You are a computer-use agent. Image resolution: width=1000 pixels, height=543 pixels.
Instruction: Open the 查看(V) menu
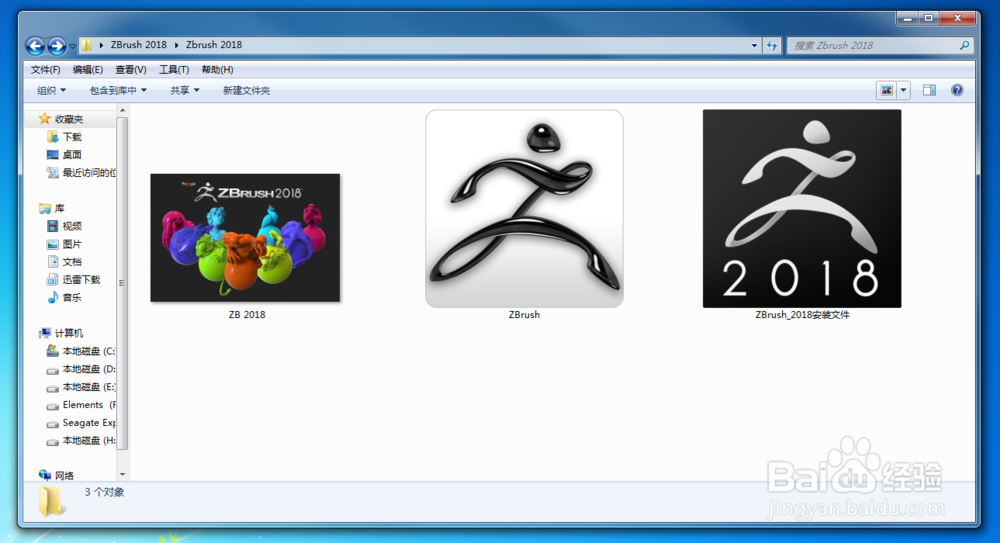[131, 70]
